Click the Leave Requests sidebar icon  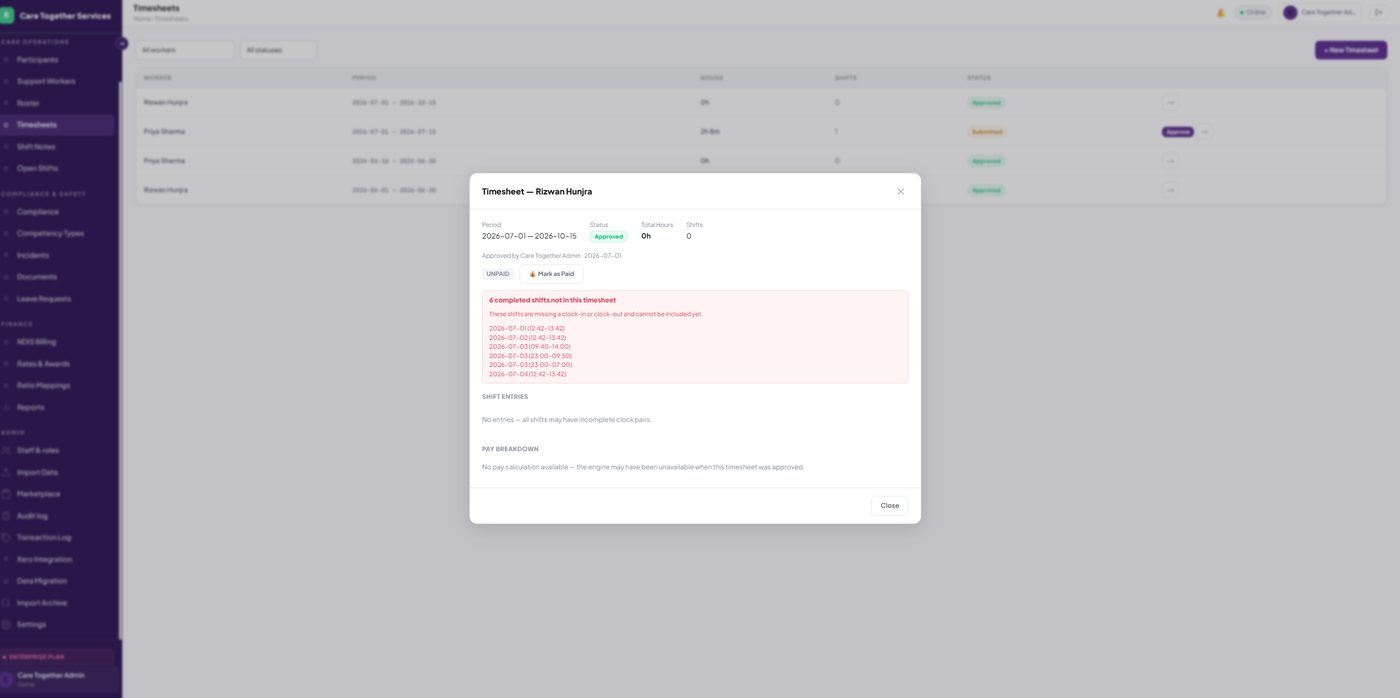click(6, 299)
